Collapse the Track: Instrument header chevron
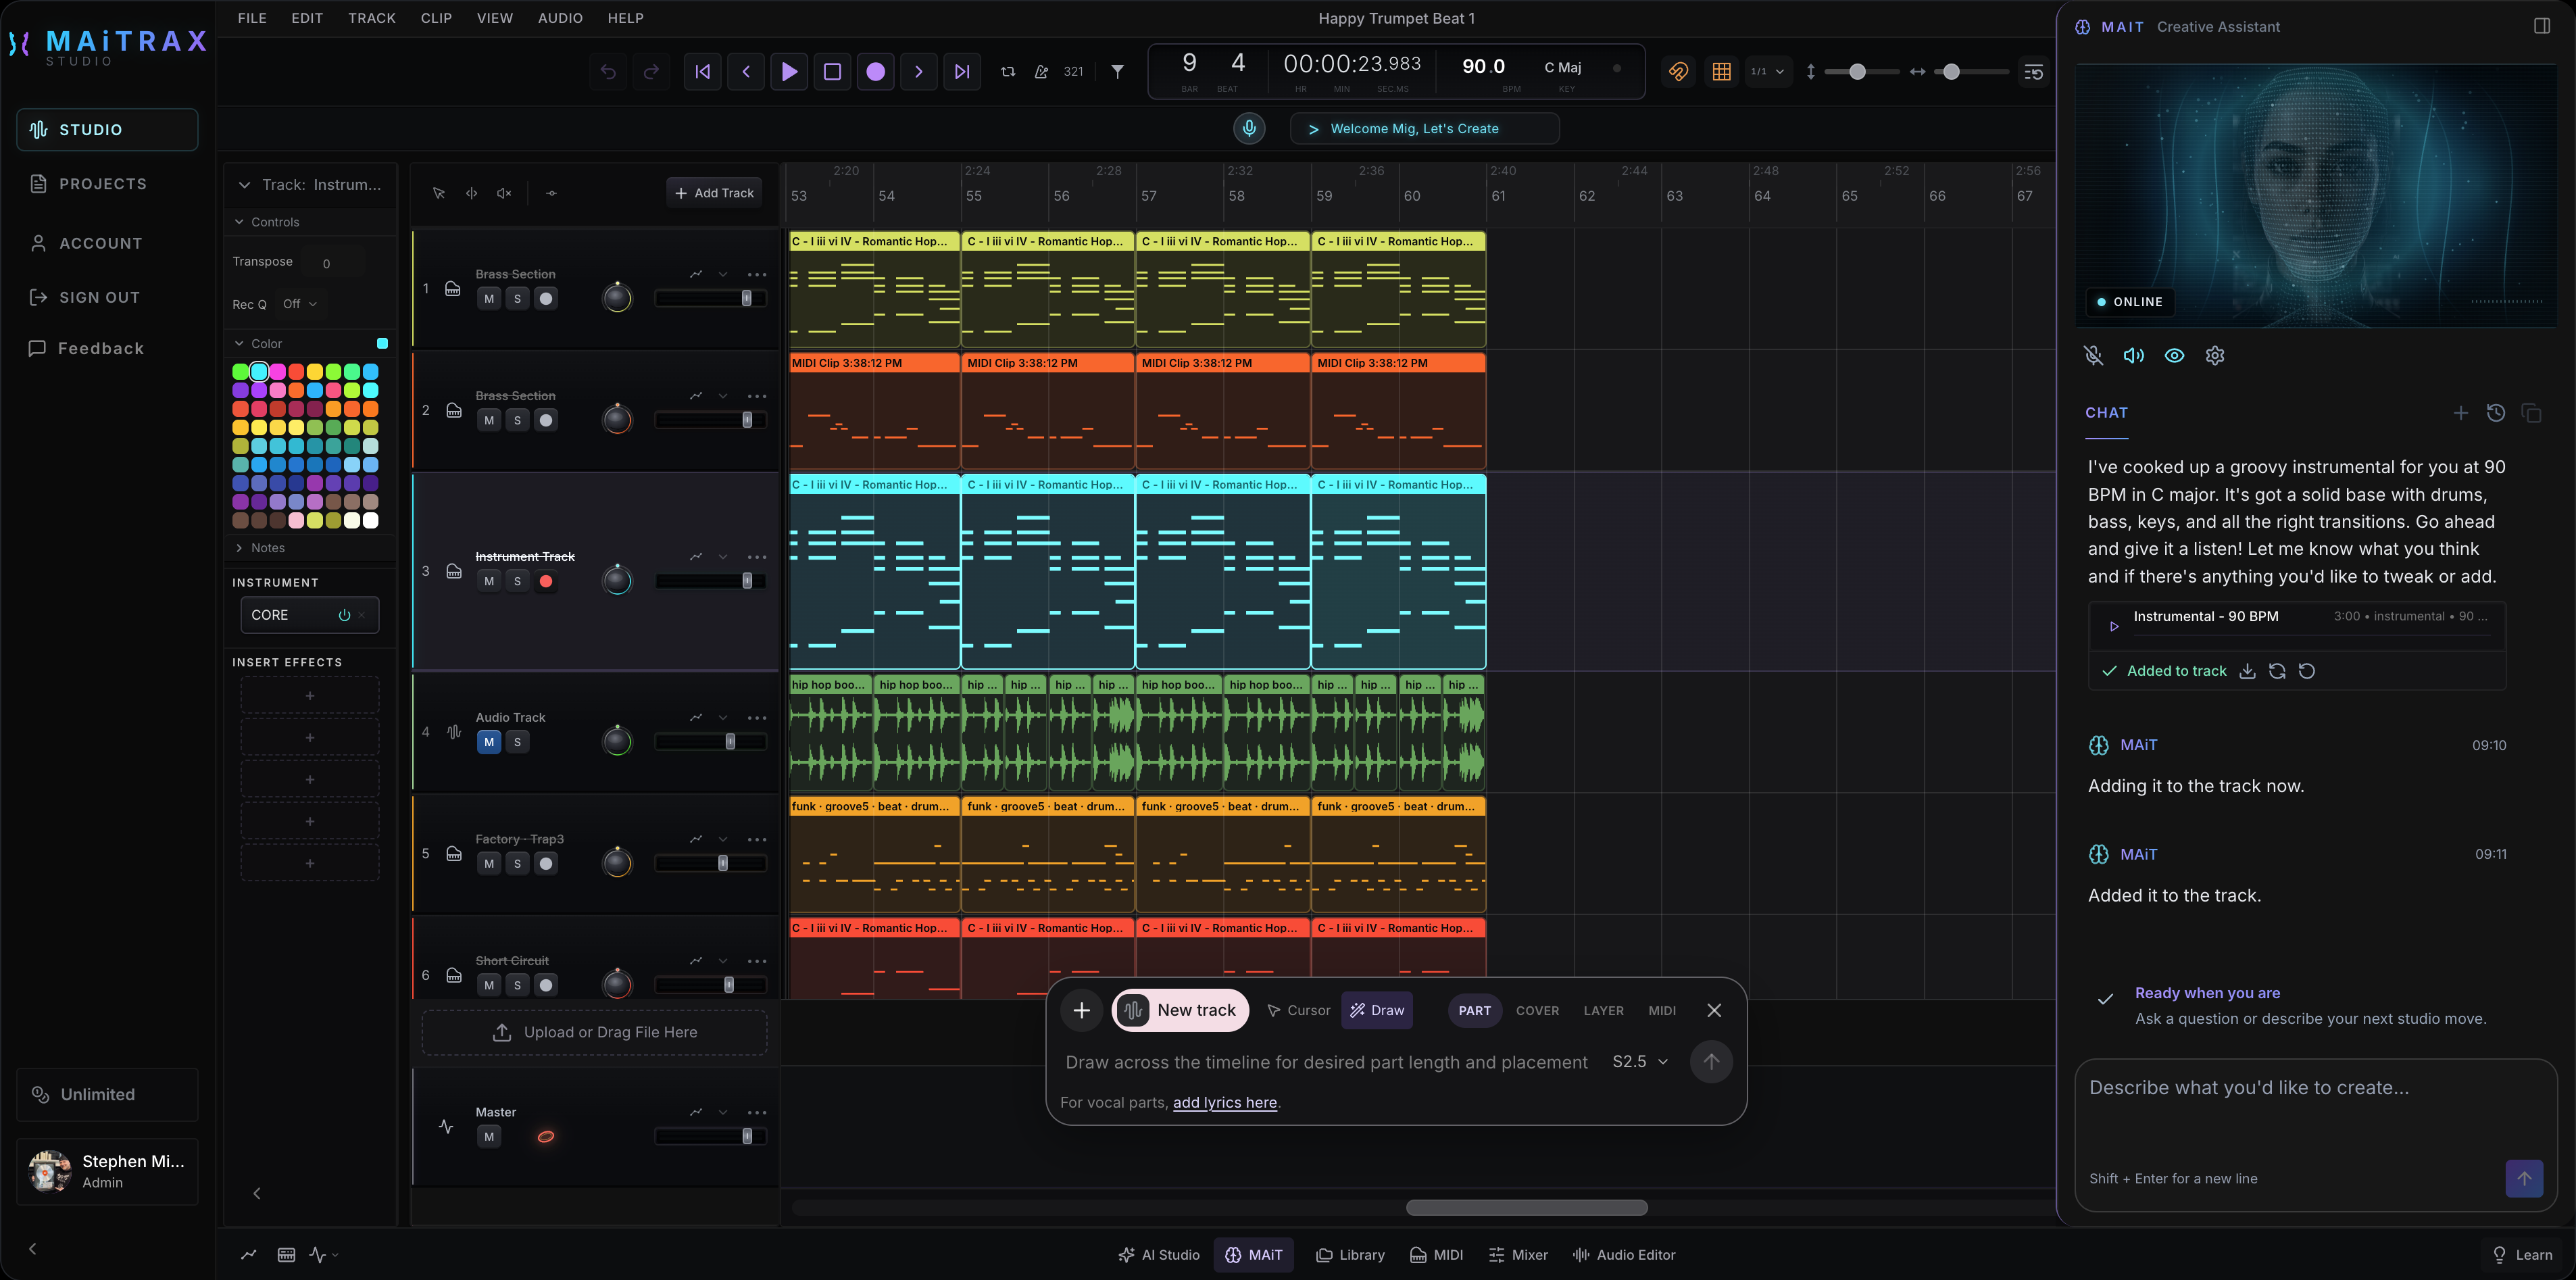This screenshot has height=1280, width=2576. click(x=244, y=185)
